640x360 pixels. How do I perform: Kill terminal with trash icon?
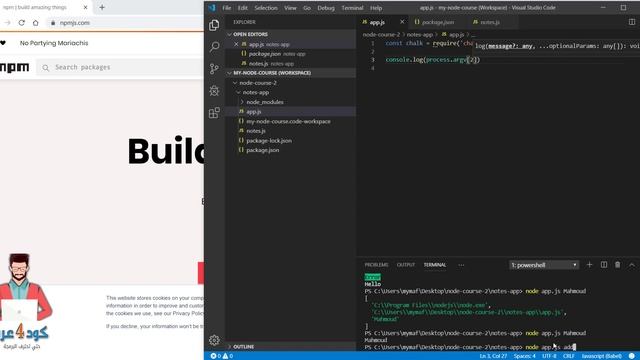coord(618,265)
